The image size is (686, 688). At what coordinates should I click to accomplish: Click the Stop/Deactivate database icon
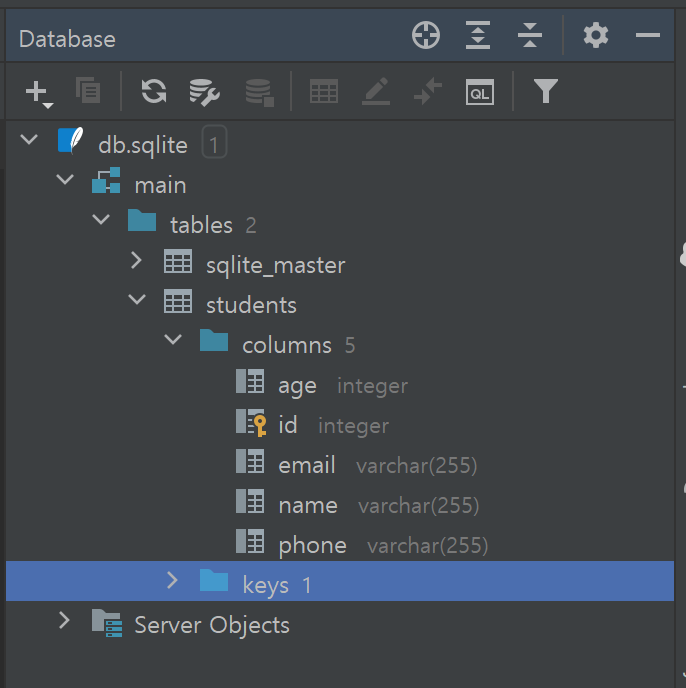tap(259, 93)
